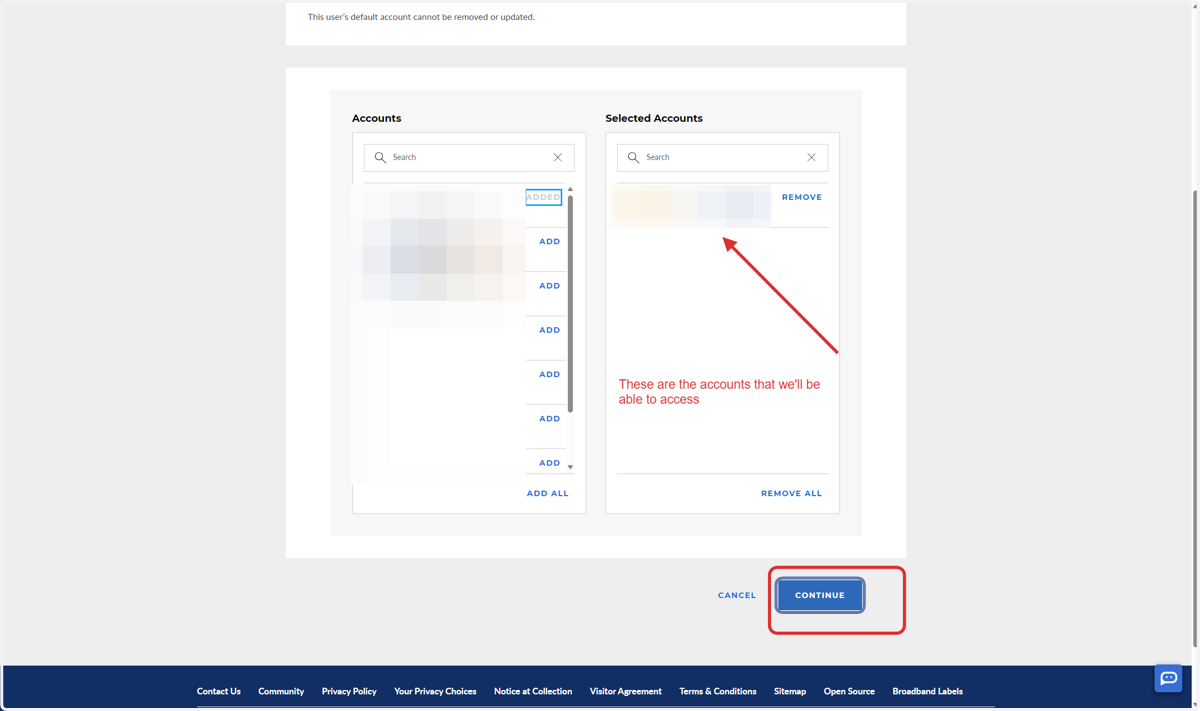Open Community footer link
The height and width of the screenshot is (711, 1200).
tap(281, 691)
